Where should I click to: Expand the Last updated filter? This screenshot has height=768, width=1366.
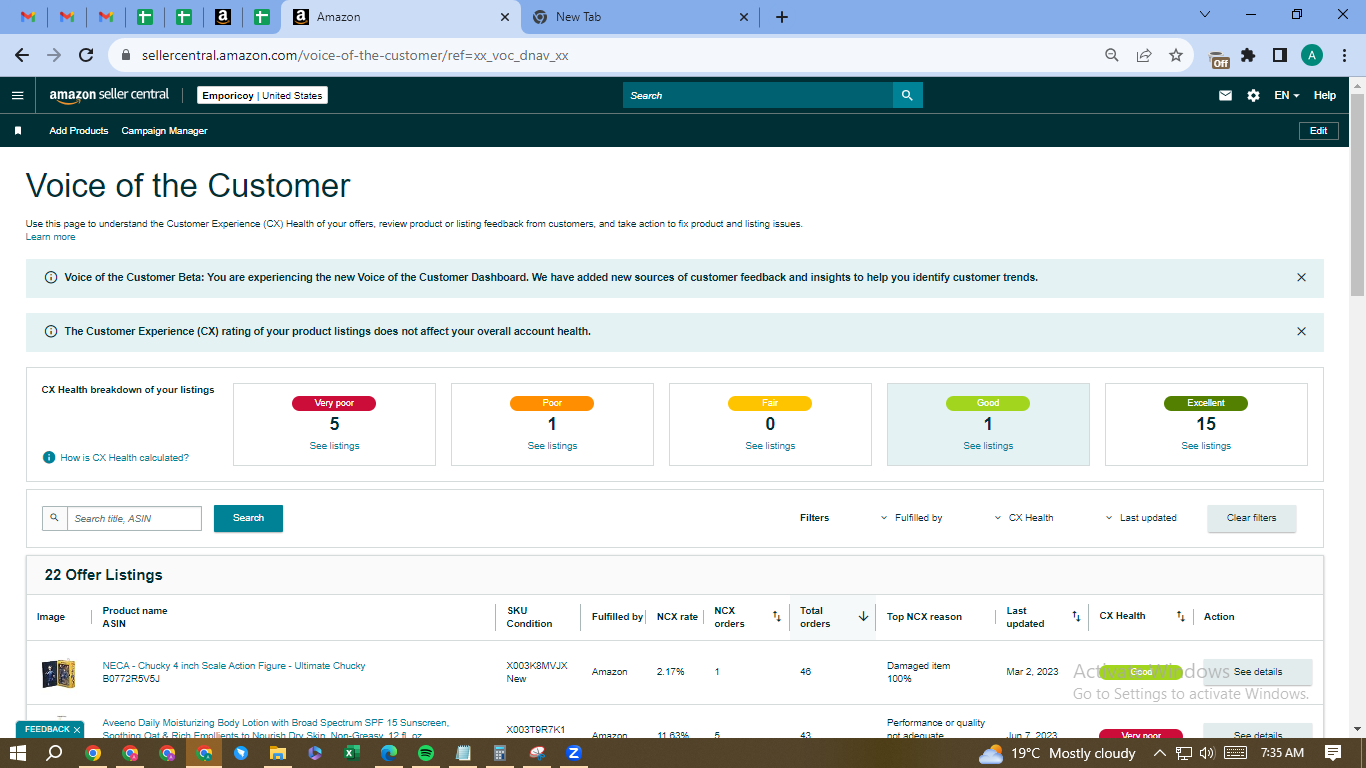1141,518
